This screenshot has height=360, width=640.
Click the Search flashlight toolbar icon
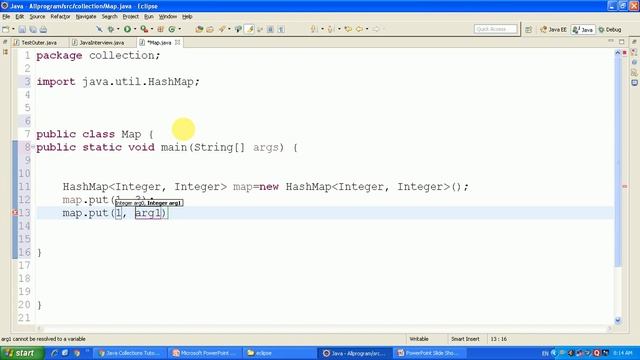222,29
